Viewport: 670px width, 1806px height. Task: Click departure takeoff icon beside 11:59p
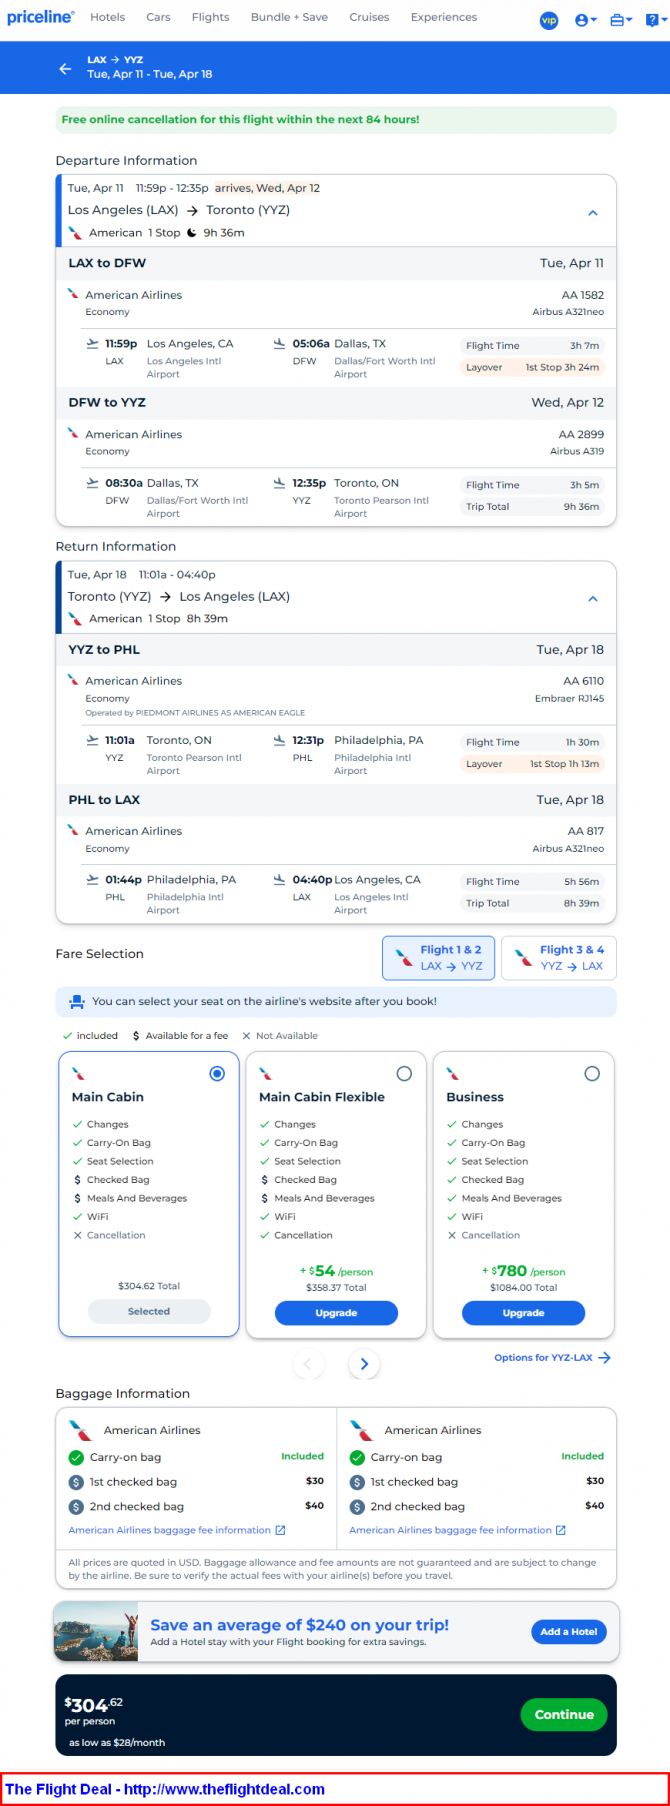[x=93, y=343]
